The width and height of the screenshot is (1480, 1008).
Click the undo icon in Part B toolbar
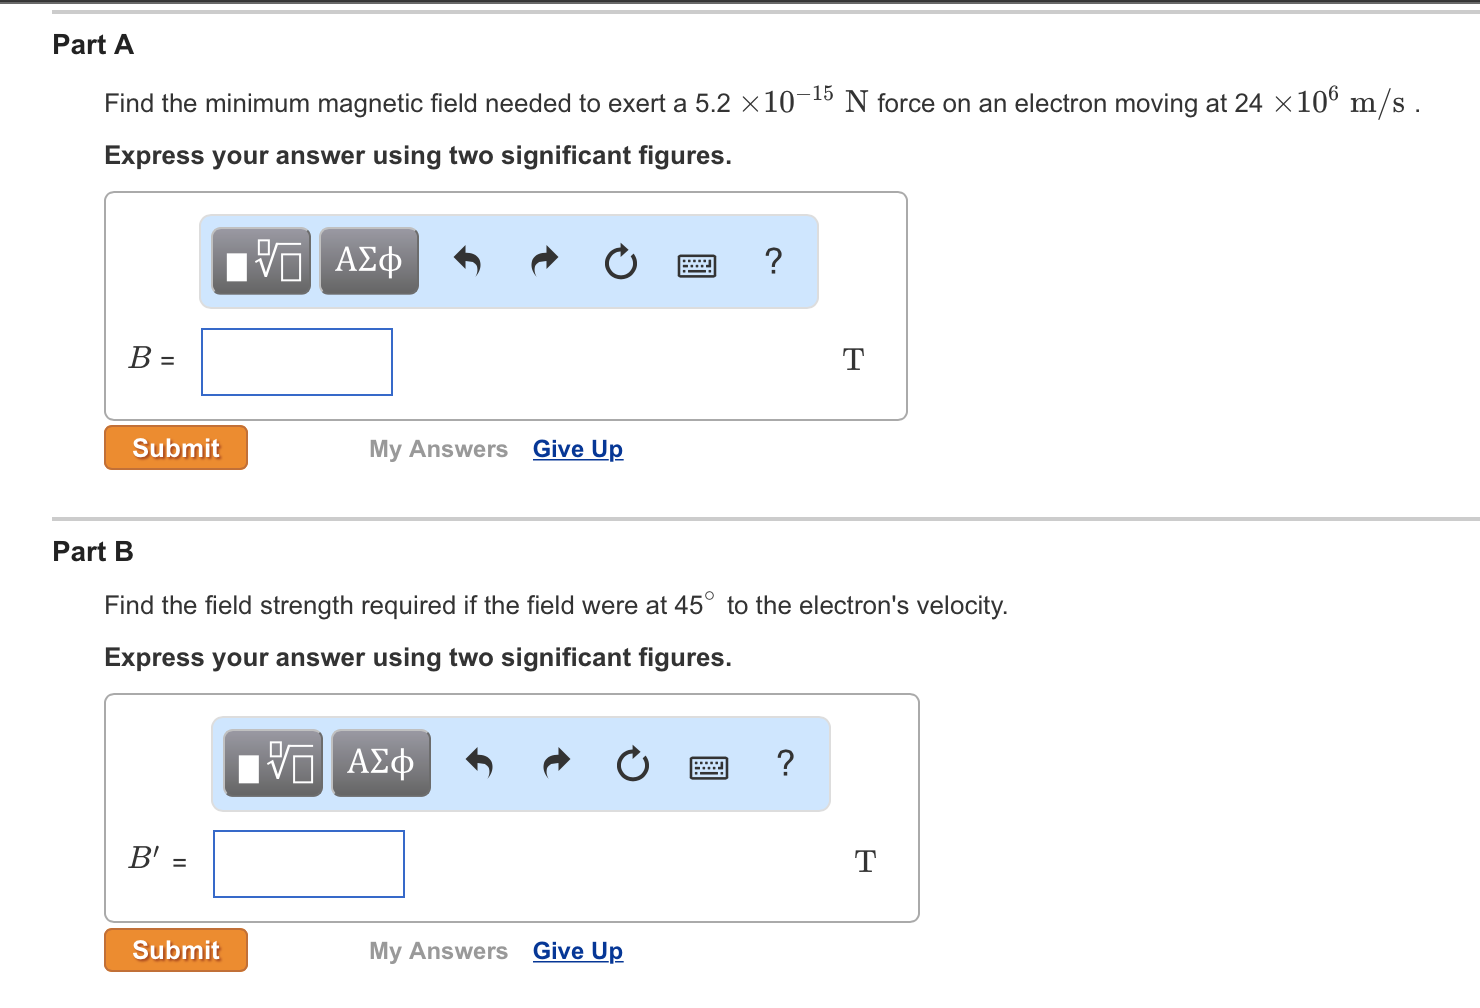click(479, 763)
